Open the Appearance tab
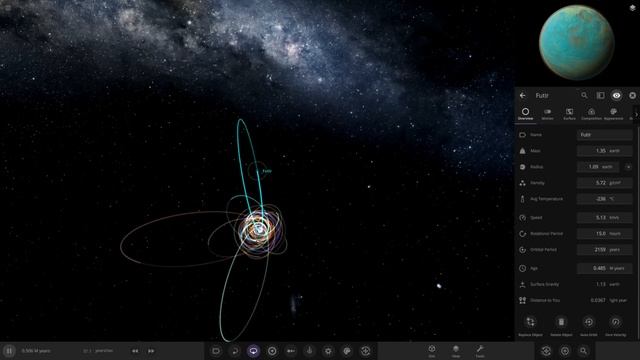The height and width of the screenshot is (360, 640). [x=613, y=114]
